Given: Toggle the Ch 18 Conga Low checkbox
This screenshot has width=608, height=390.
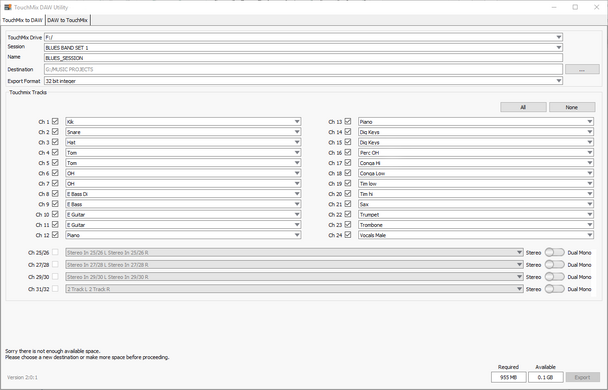Looking at the screenshot, I should tap(348, 173).
